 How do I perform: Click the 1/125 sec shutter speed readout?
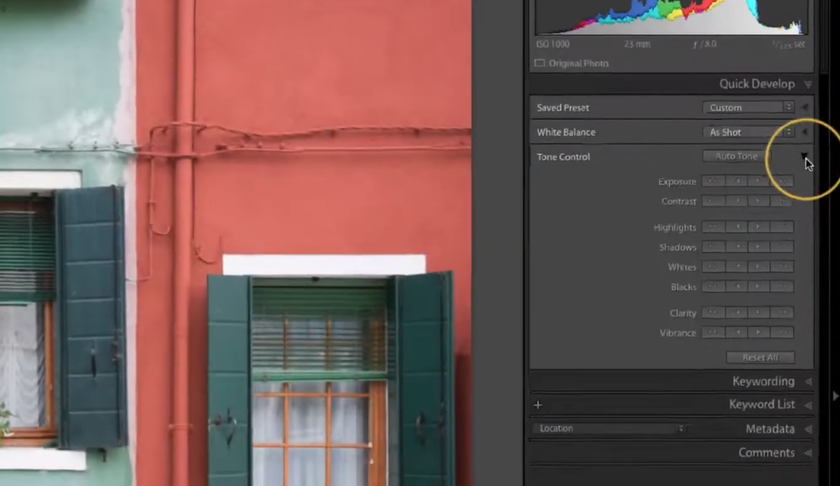(789, 44)
